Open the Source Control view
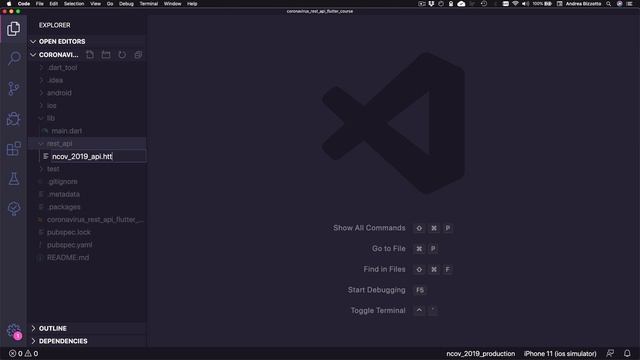This screenshot has width=640, height=360. (13, 89)
